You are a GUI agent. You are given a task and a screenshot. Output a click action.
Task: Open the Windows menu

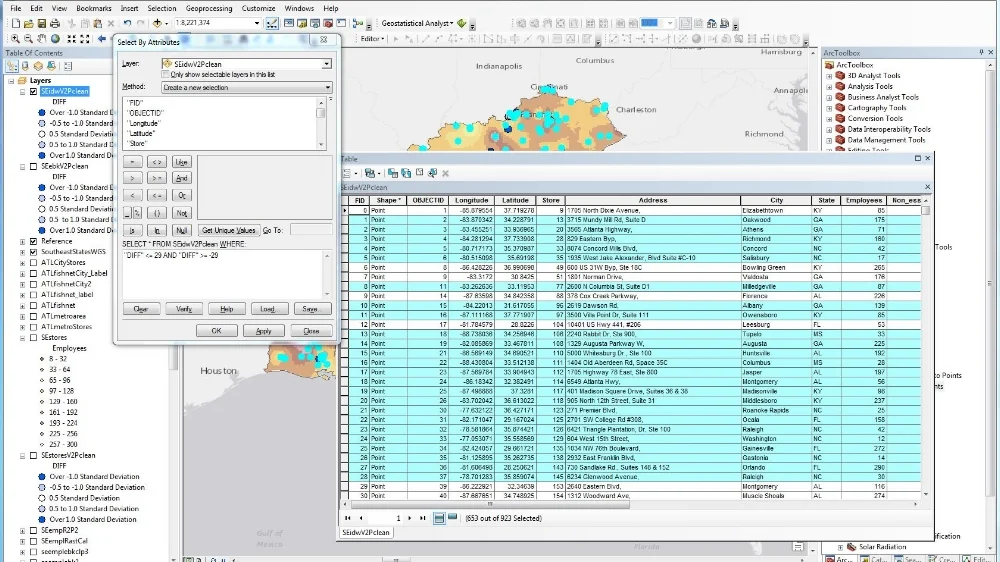coord(299,8)
